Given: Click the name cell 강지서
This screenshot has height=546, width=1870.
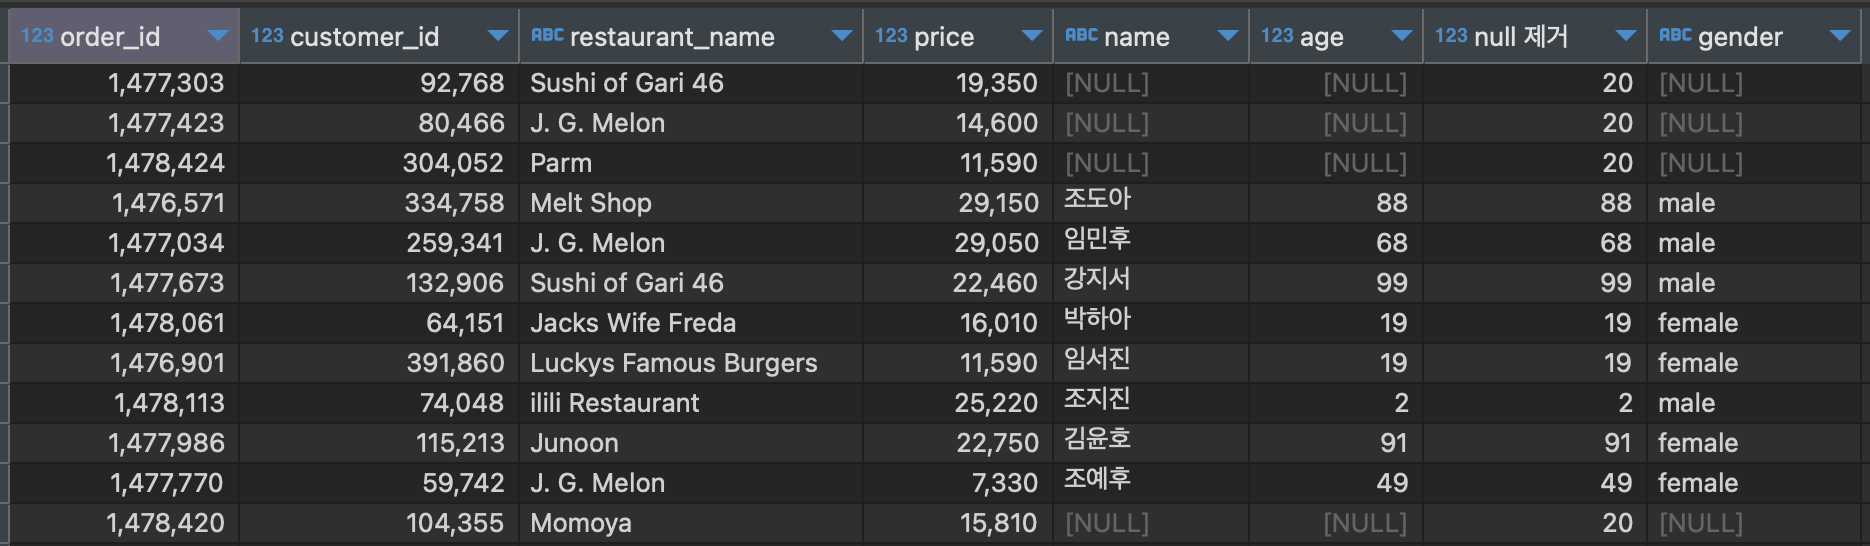Looking at the screenshot, I should (x=1151, y=283).
